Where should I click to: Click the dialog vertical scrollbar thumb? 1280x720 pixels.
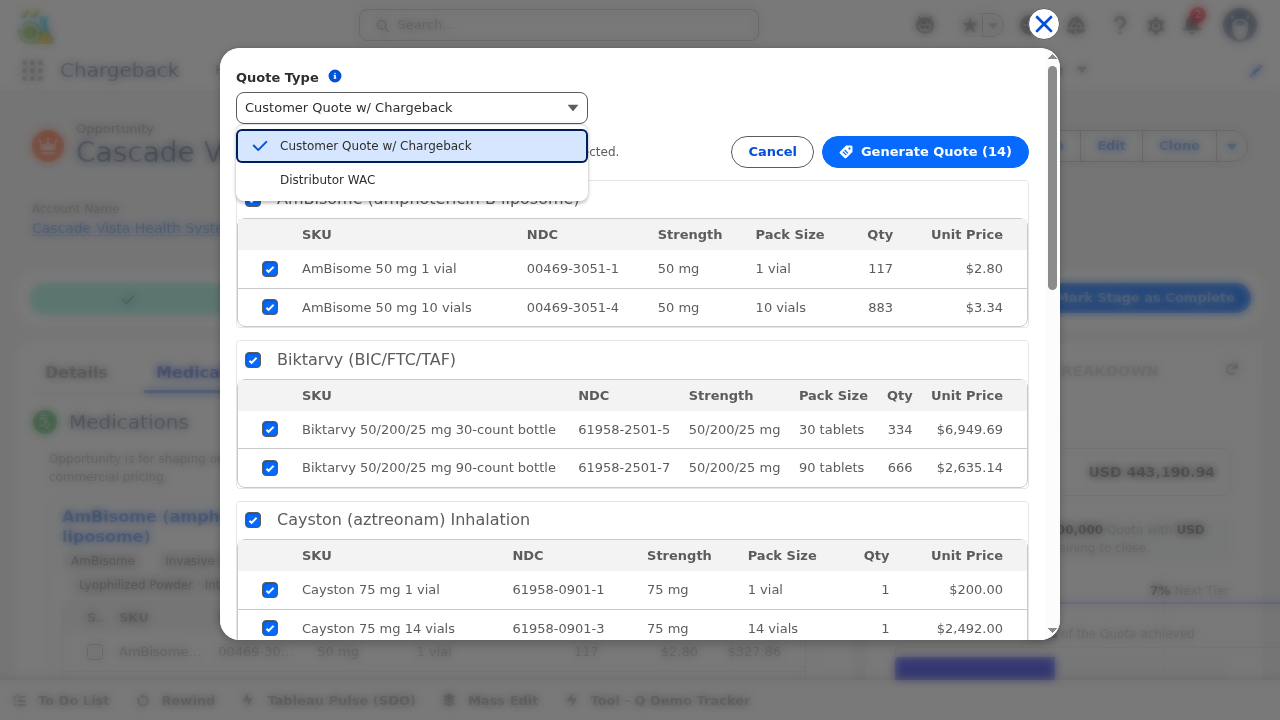pos(1053,178)
